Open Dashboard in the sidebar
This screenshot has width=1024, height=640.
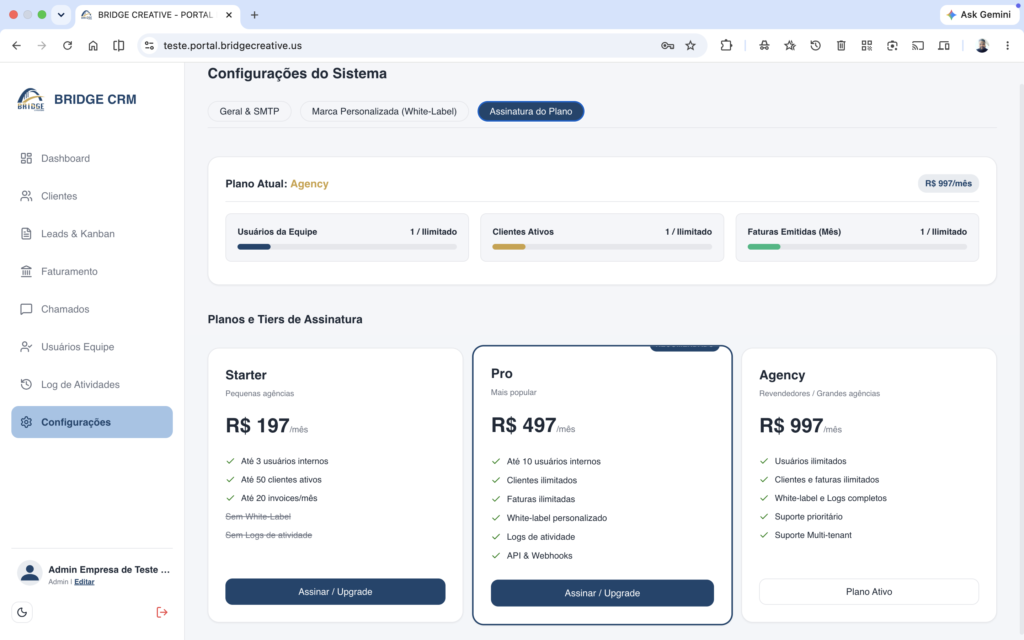coord(91,158)
